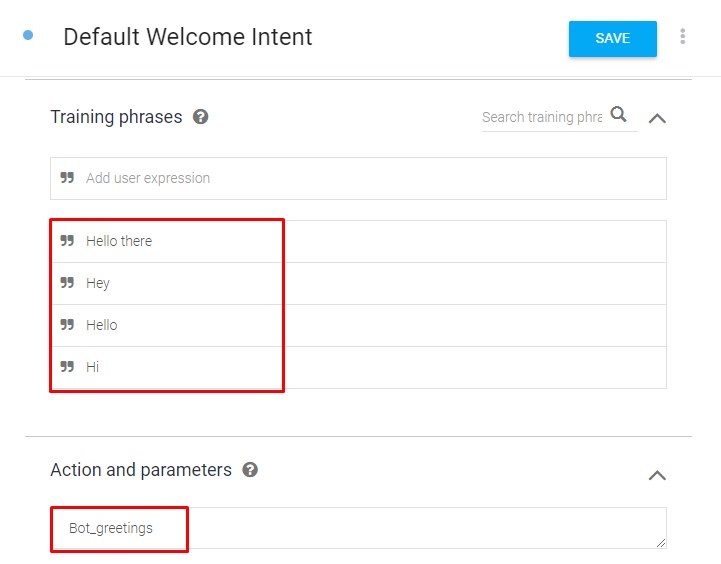Click the blue intent status dot
The height and width of the screenshot is (564, 721).
[28, 35]
